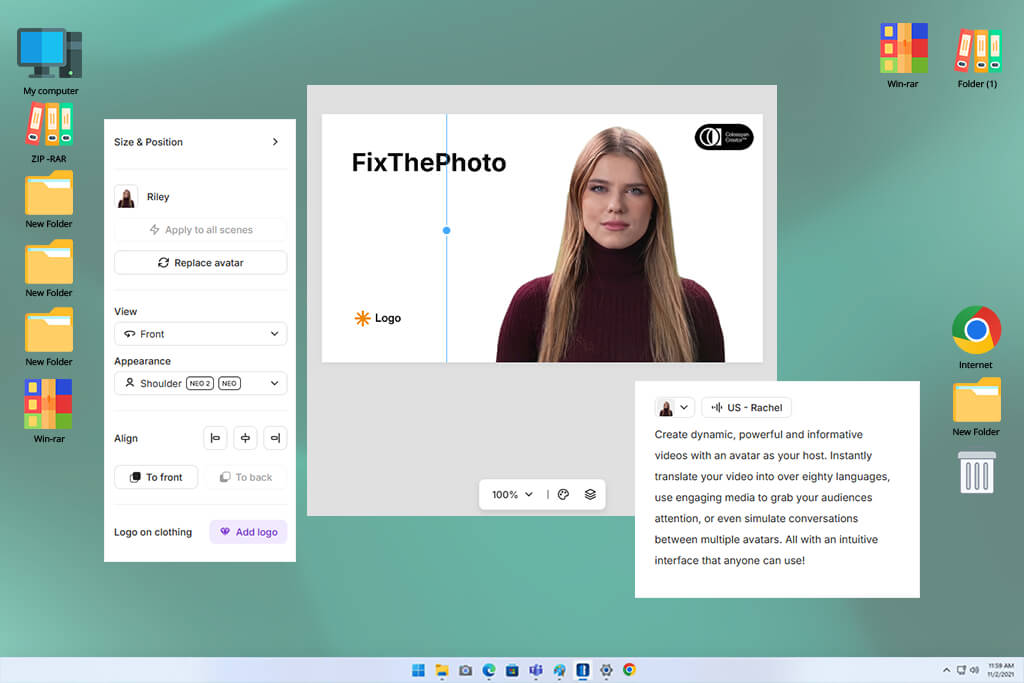Open the New Folder icon on right side
Viewport: 1024px width, 683px height.
coord(976,407)
